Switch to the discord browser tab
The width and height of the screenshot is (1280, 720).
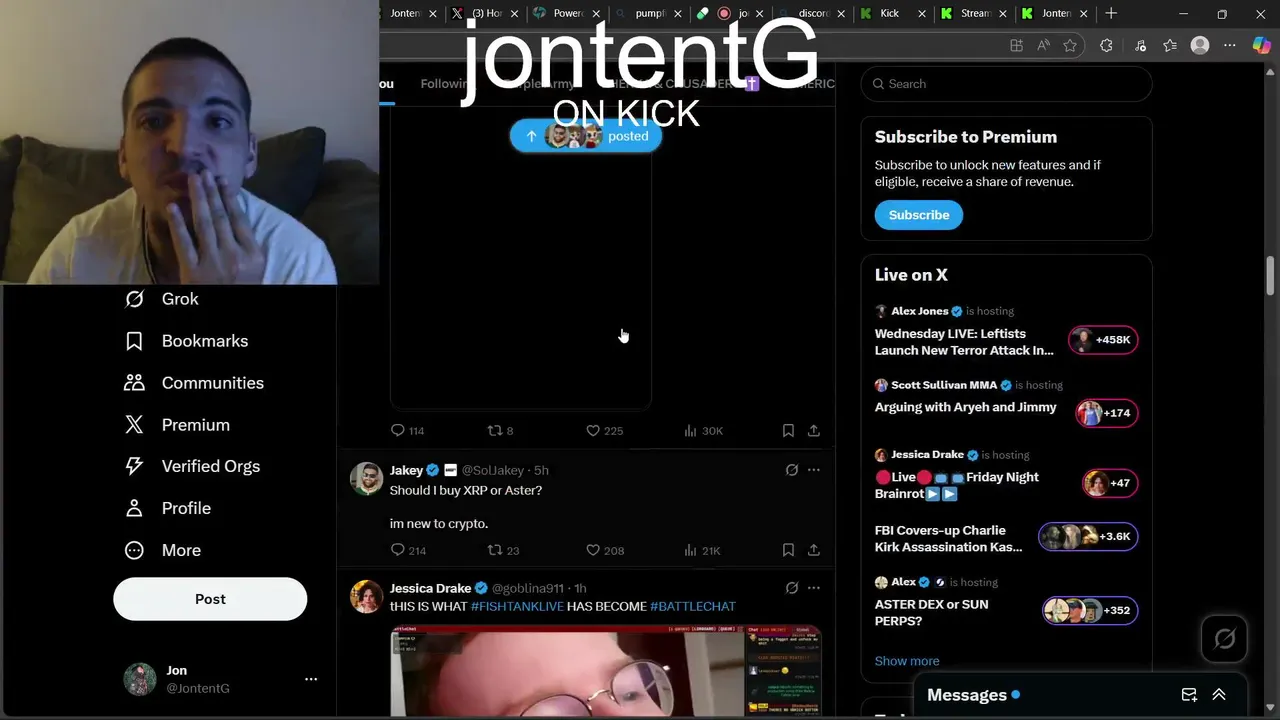[811, 13]
